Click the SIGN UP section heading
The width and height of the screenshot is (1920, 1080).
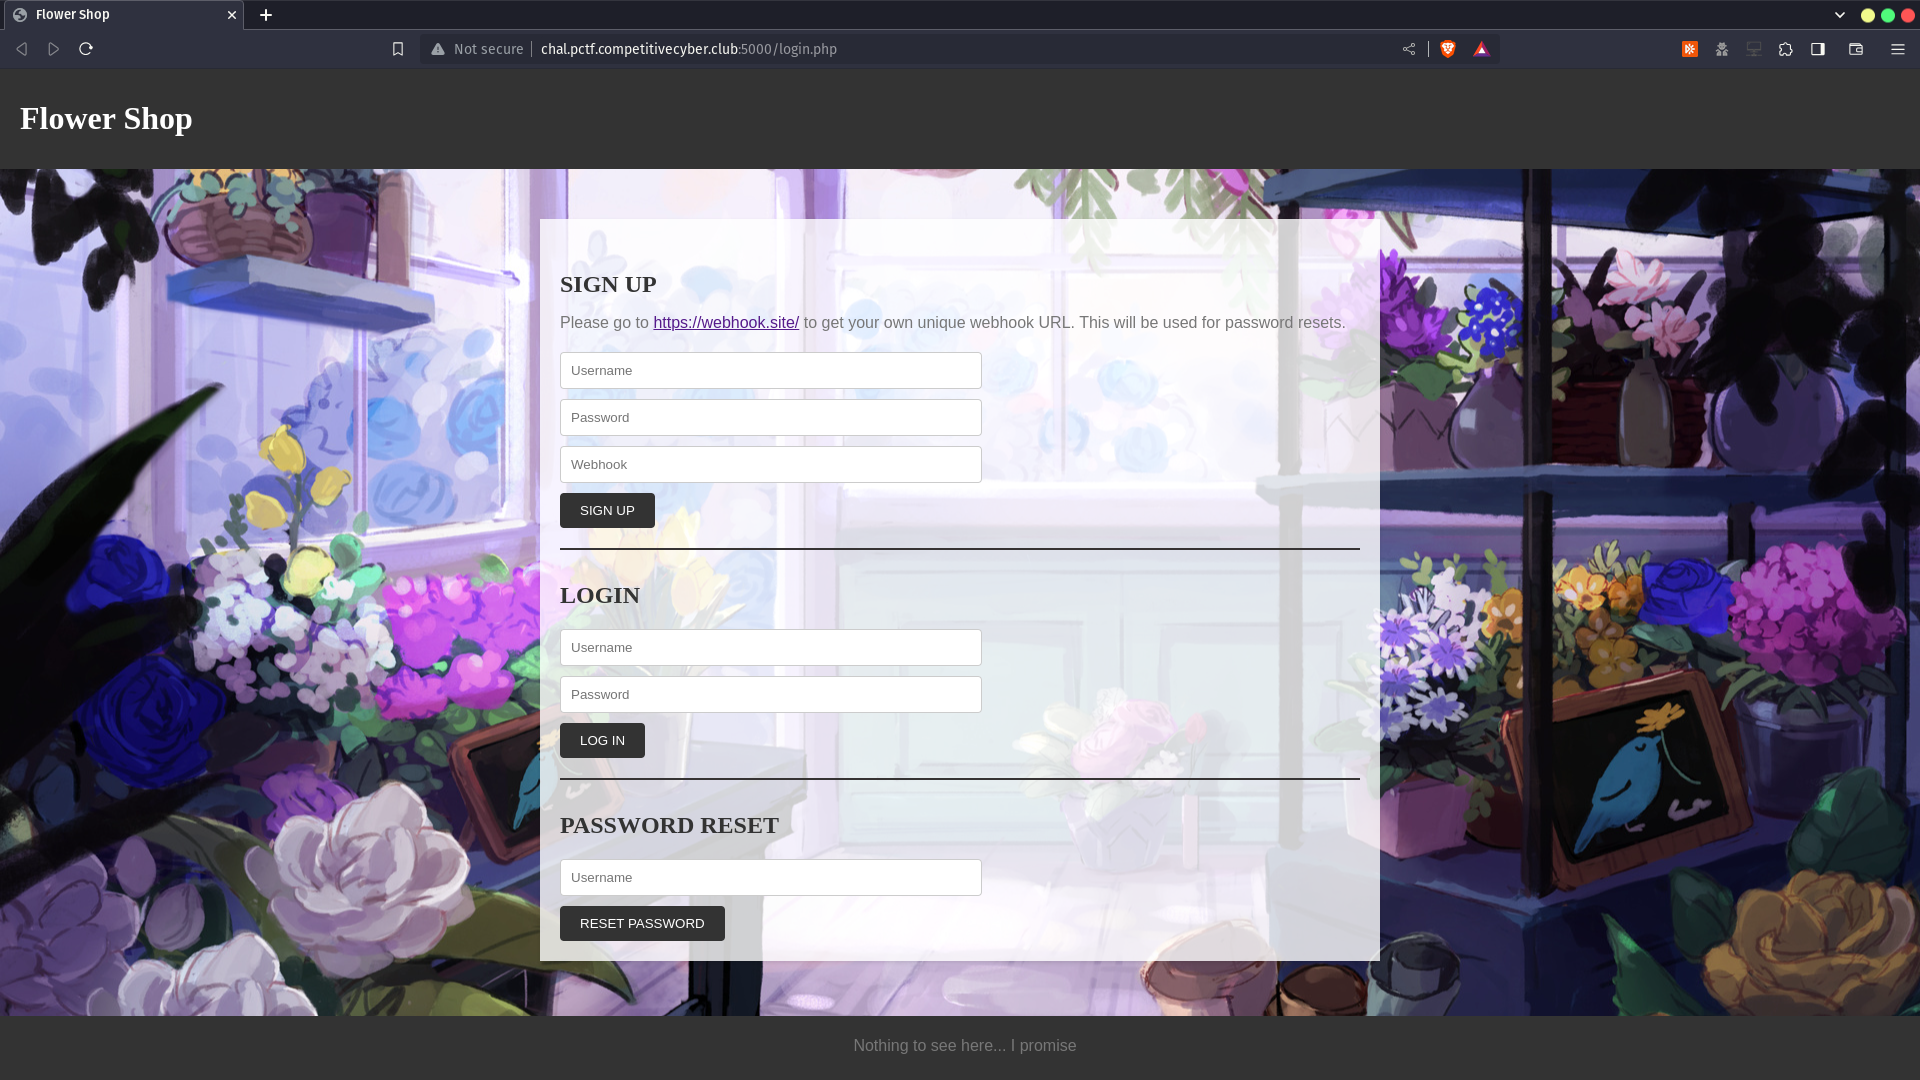tap(608, 284)
